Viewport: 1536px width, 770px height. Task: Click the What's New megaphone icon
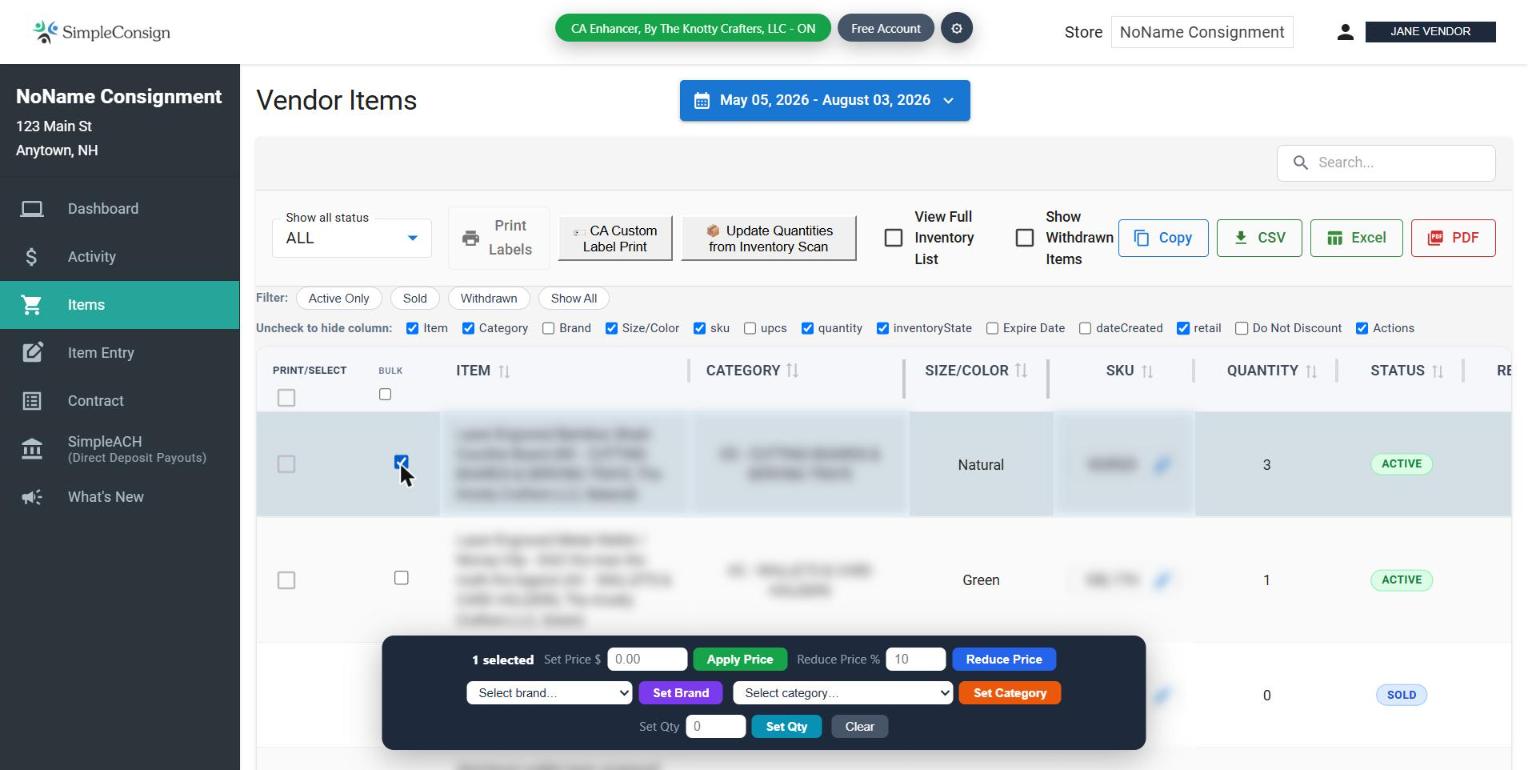[x=32, y=497]
